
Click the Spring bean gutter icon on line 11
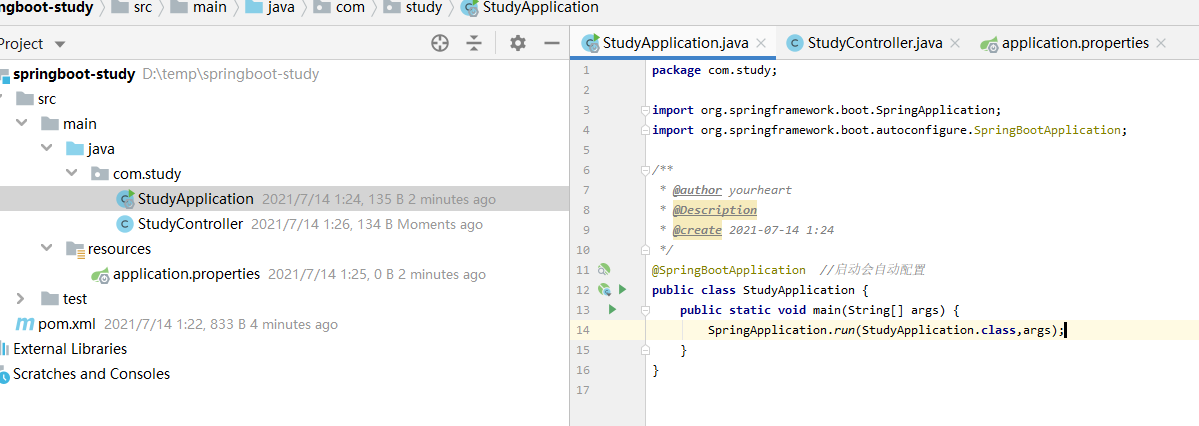click(x=604, y=269)
